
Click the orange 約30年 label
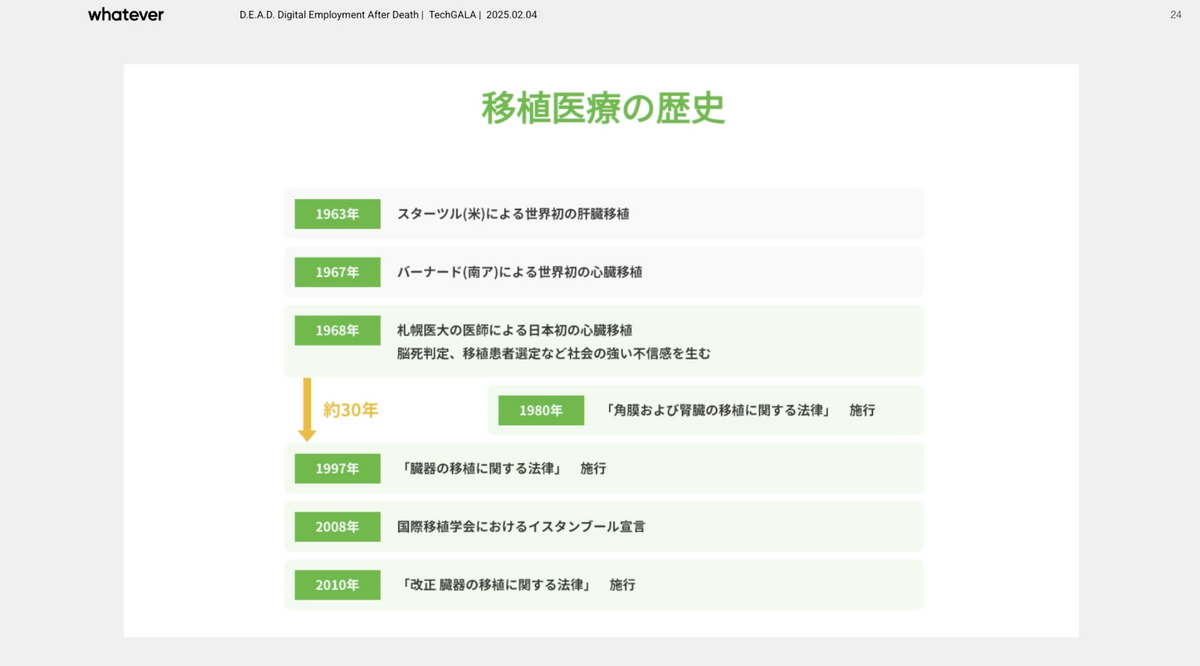(350, 410)
